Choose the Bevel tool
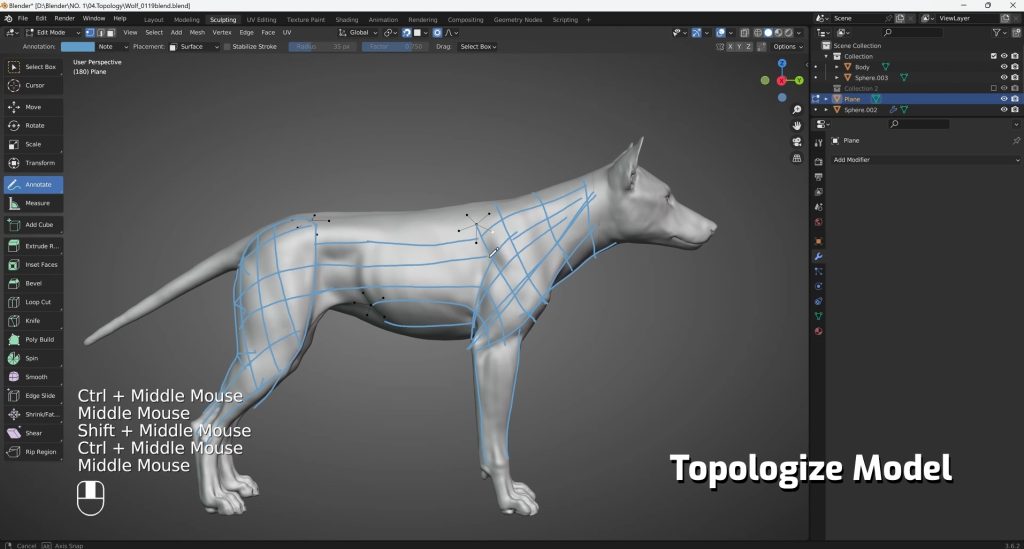Image resolution: width=1024 pixels, height=549 pixels. tap(33, 283)
